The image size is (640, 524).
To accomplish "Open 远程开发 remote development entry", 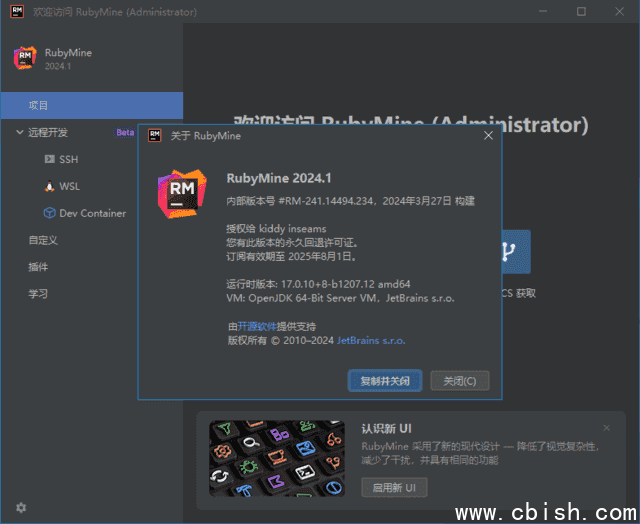I will click(x=48, y=132).
